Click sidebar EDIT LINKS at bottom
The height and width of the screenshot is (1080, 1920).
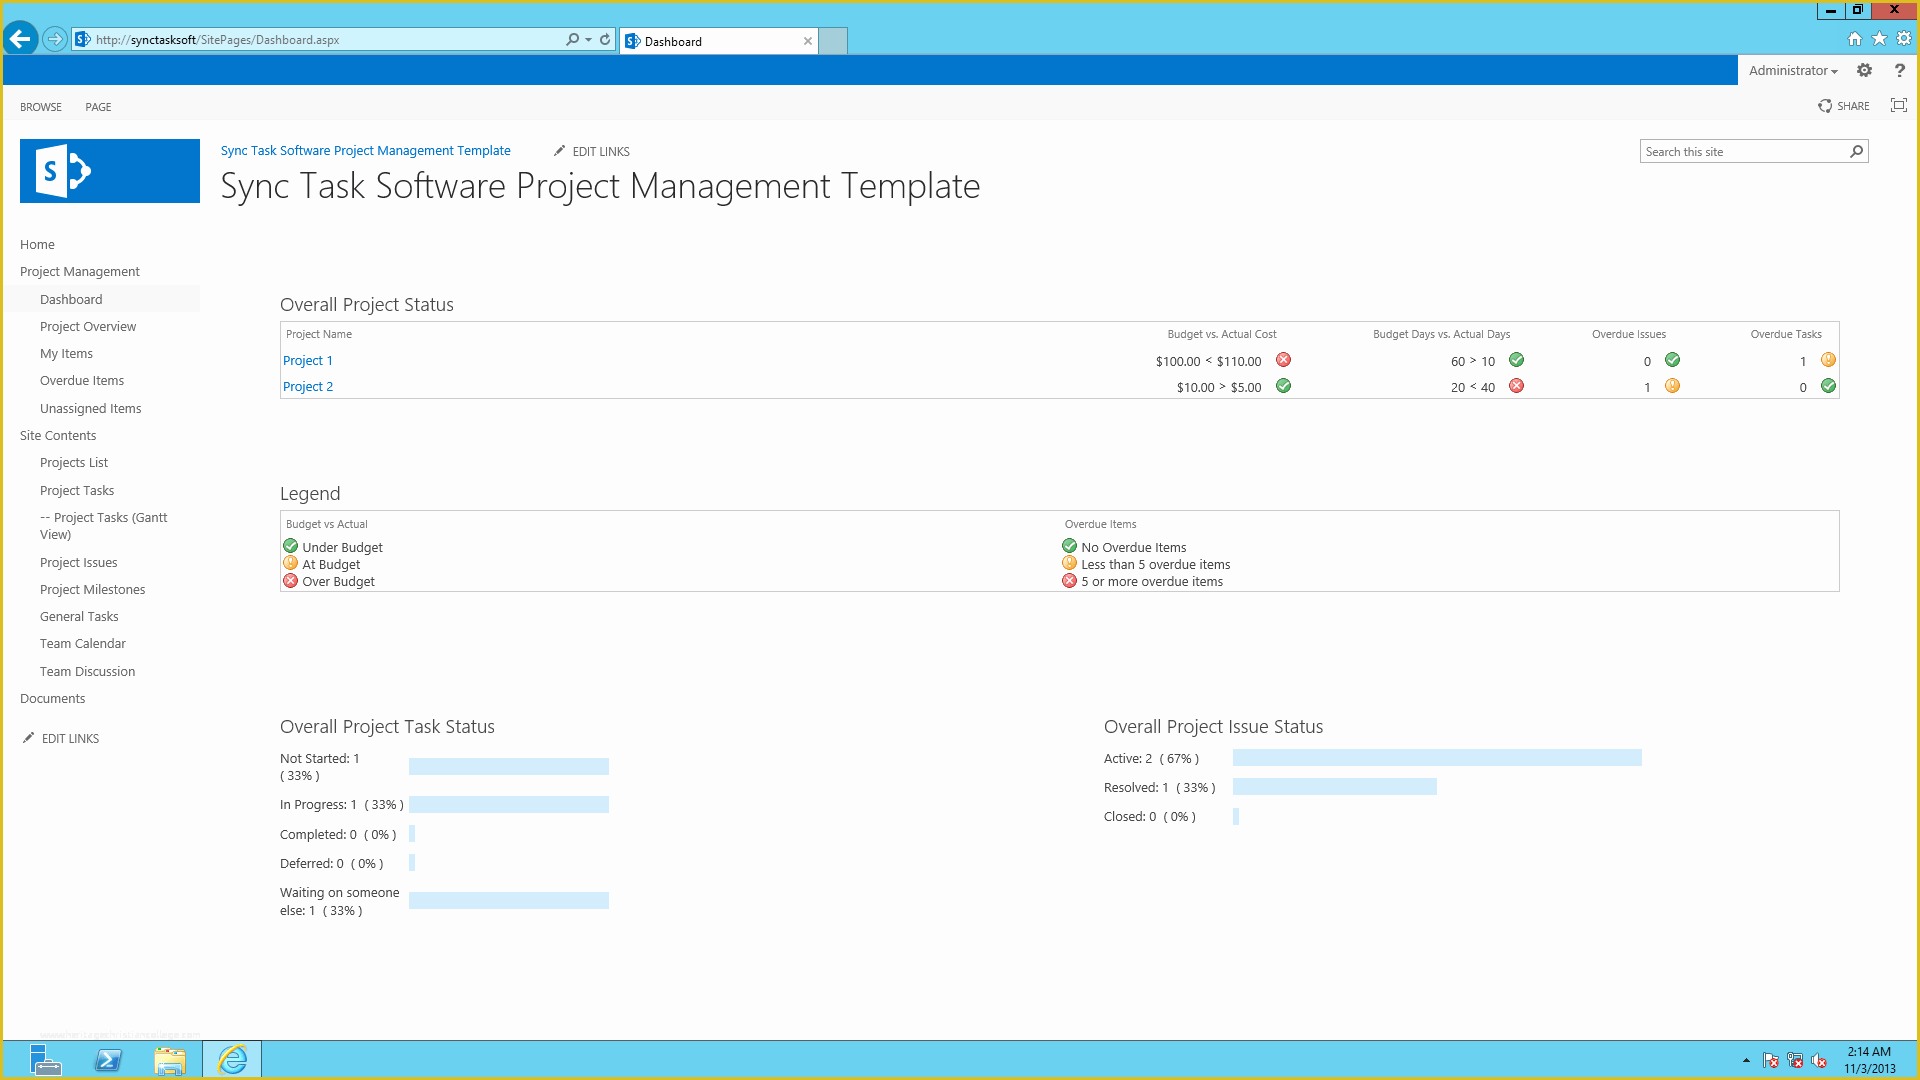tap(61, 739)
